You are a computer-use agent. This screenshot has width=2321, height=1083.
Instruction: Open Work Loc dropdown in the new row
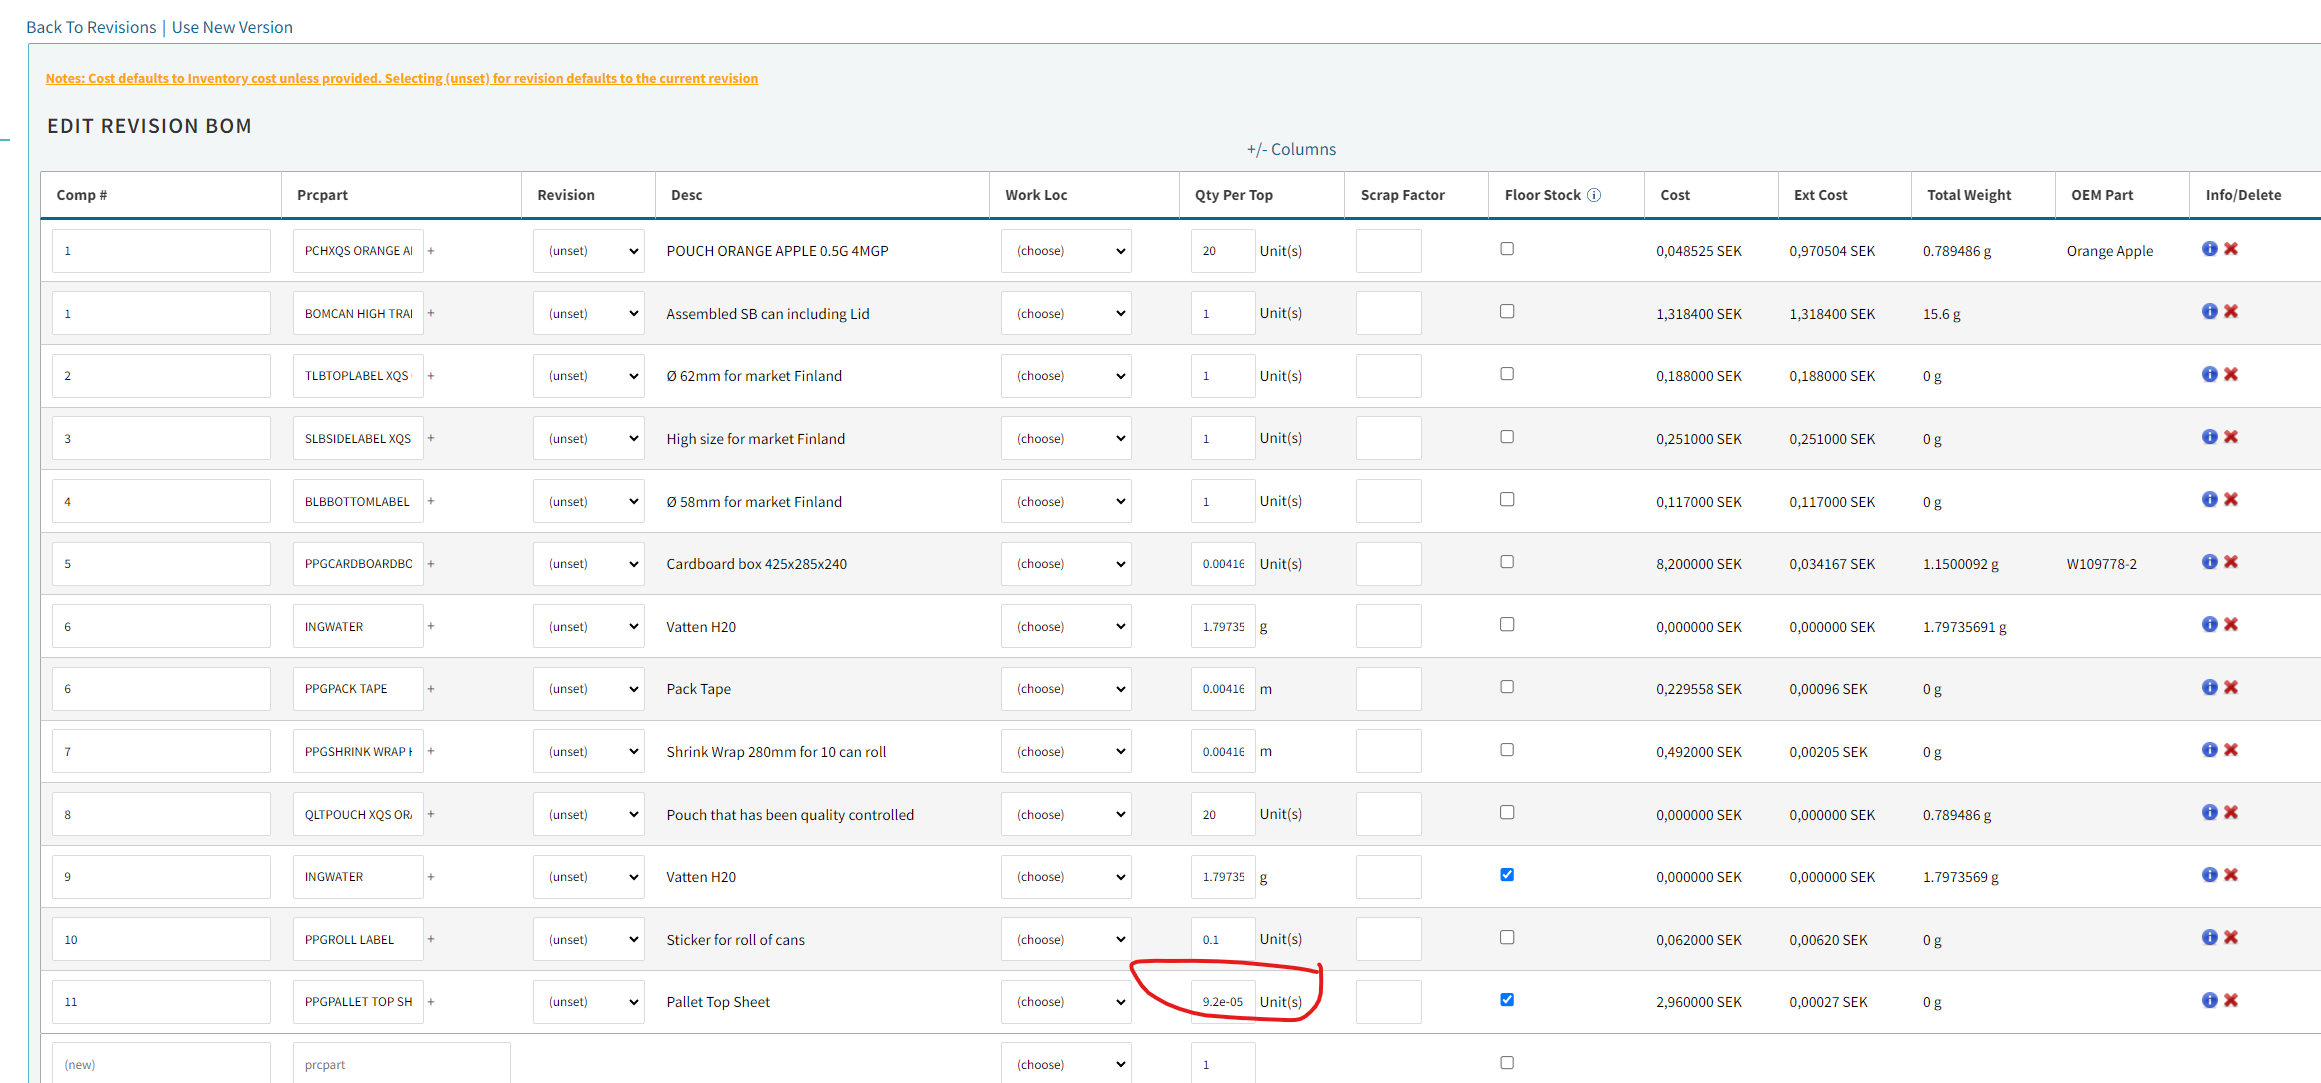pyautogui.click(x=1066, y=1063)
